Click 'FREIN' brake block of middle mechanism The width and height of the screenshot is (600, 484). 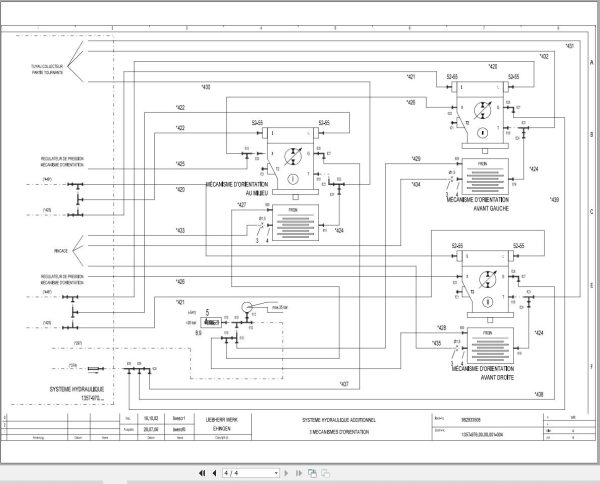(295, 222)
